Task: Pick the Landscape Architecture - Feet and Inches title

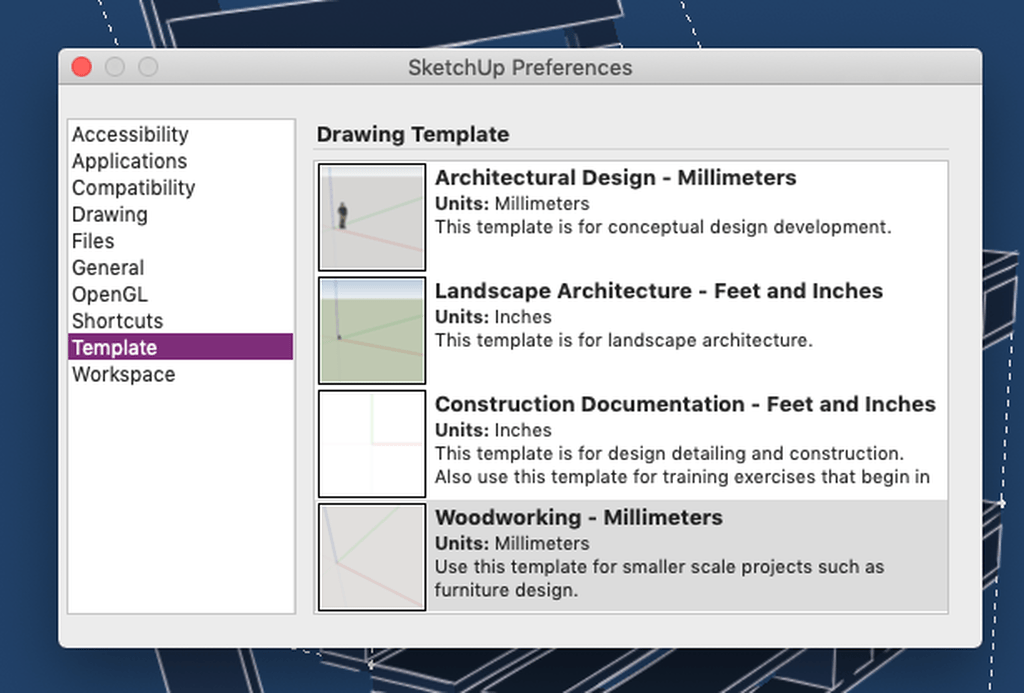Action: pyautogui.click(x=659, y=291)
